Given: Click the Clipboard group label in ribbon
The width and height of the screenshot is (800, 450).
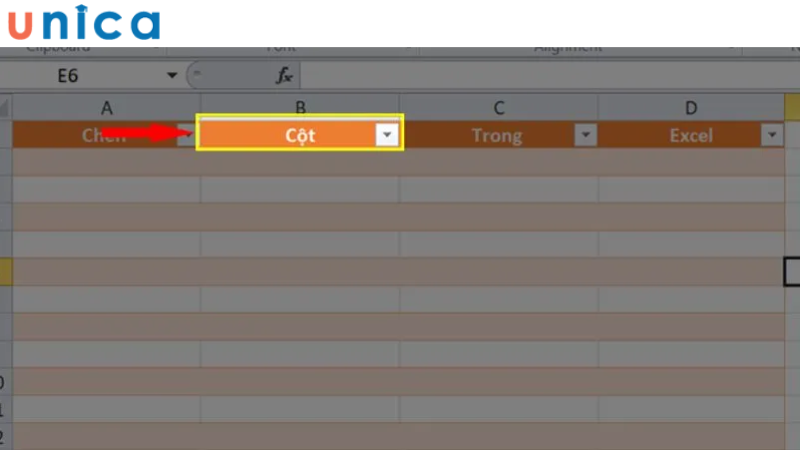Looking at the screenshot, I should [x=58, y=47].
